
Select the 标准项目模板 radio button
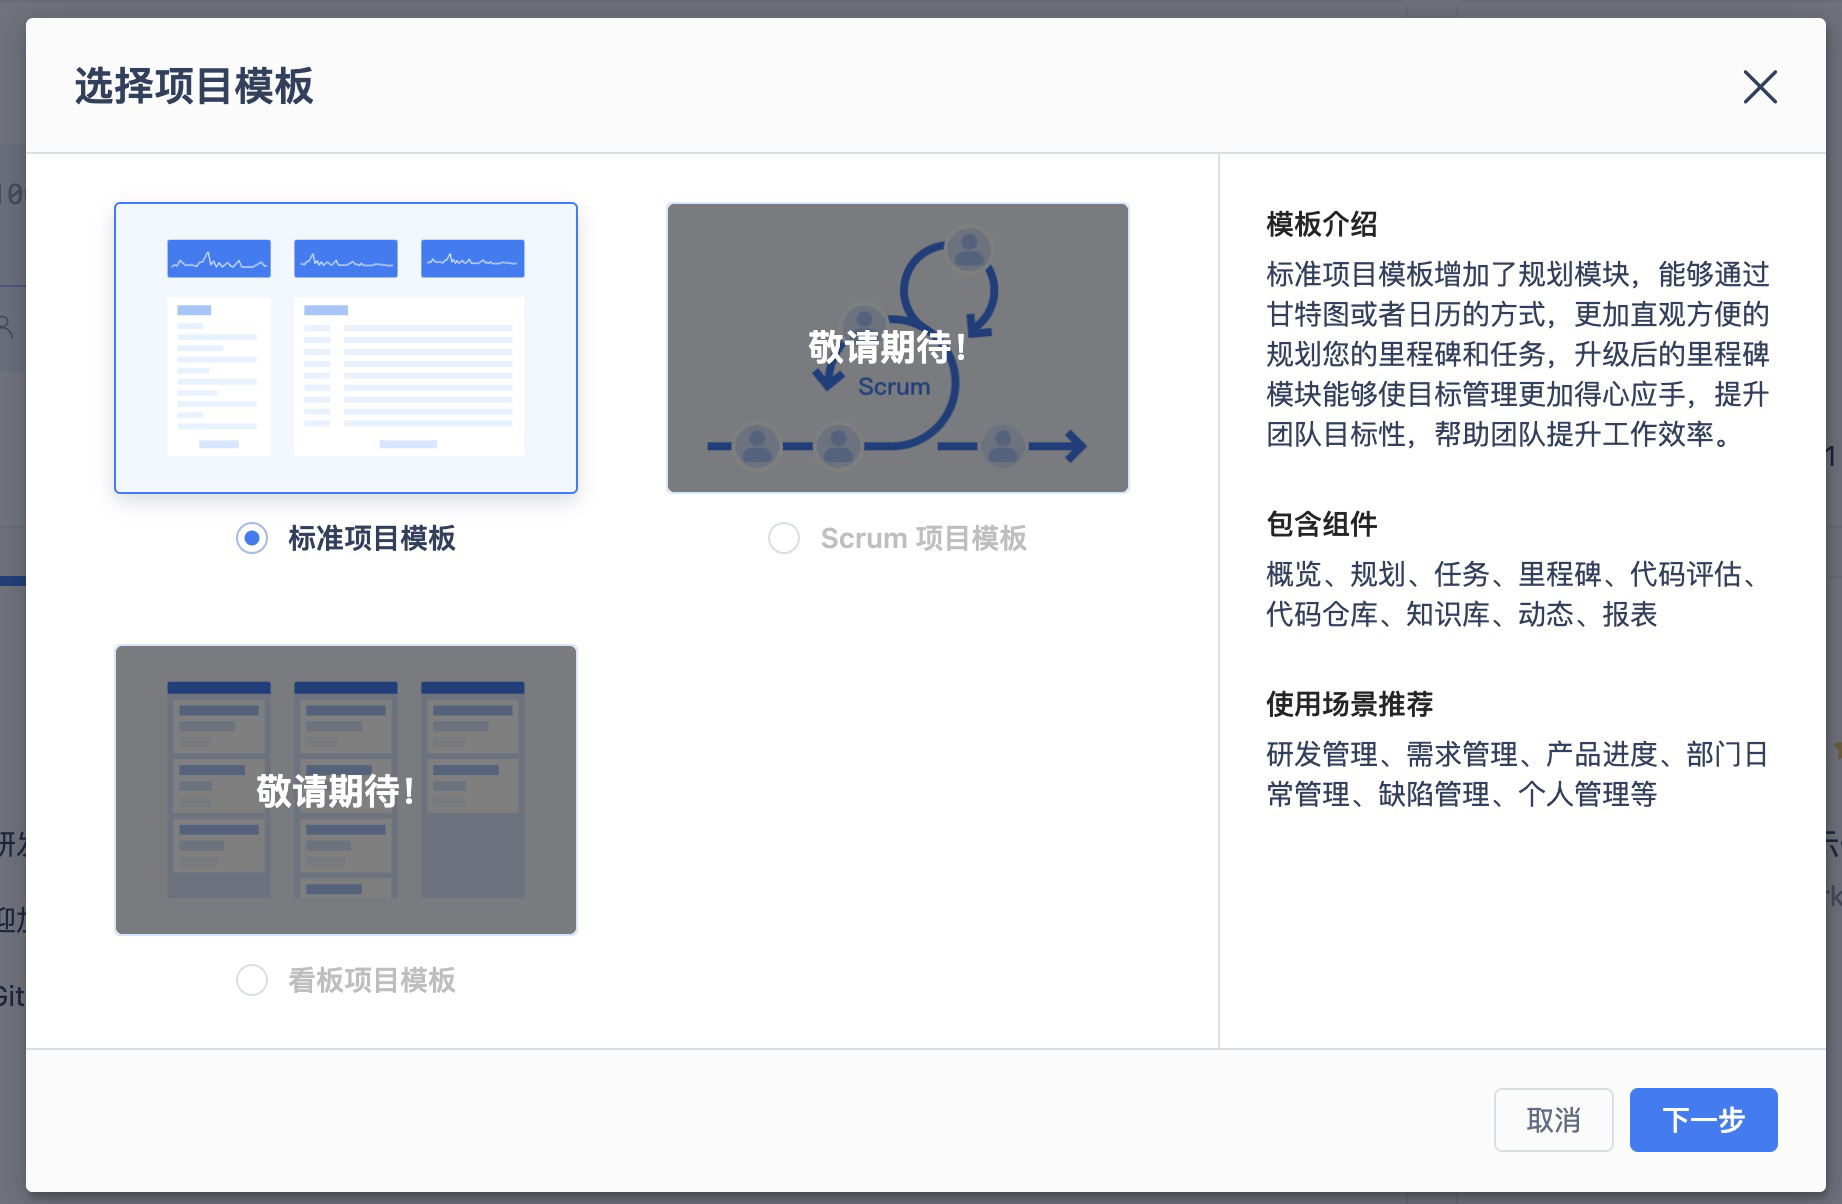coord(252,538)
